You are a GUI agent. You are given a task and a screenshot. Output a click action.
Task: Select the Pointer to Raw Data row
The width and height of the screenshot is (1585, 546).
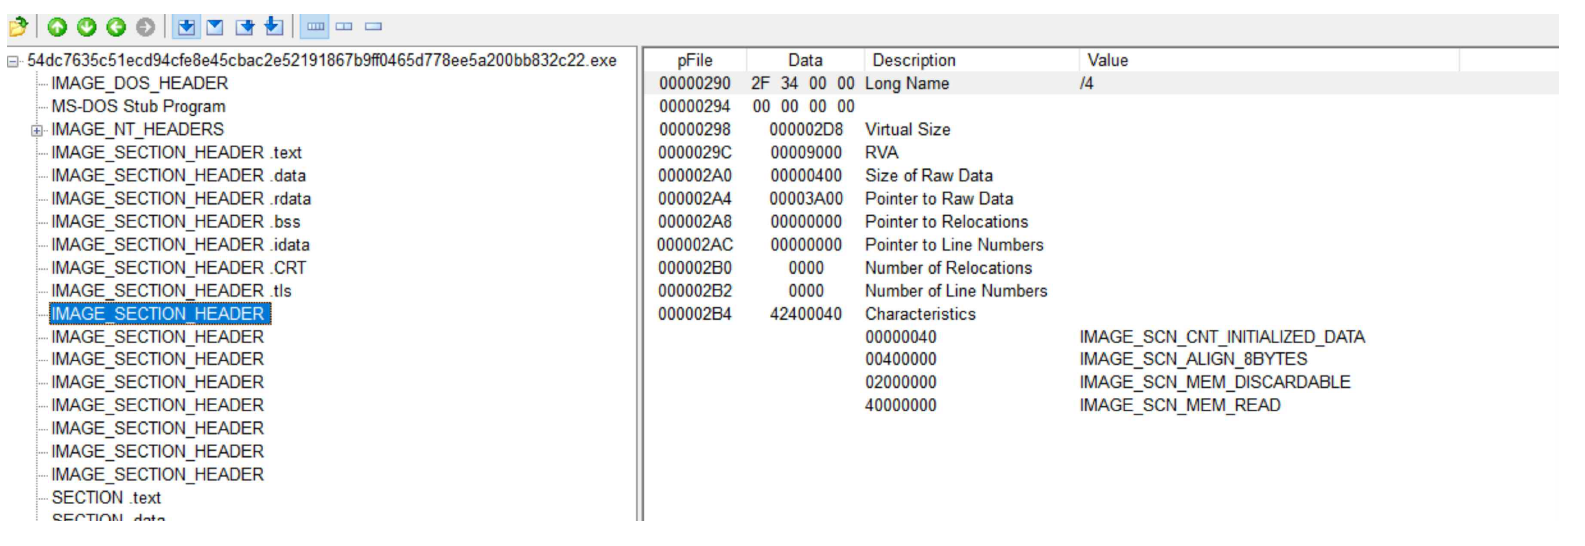coord(938,199)
